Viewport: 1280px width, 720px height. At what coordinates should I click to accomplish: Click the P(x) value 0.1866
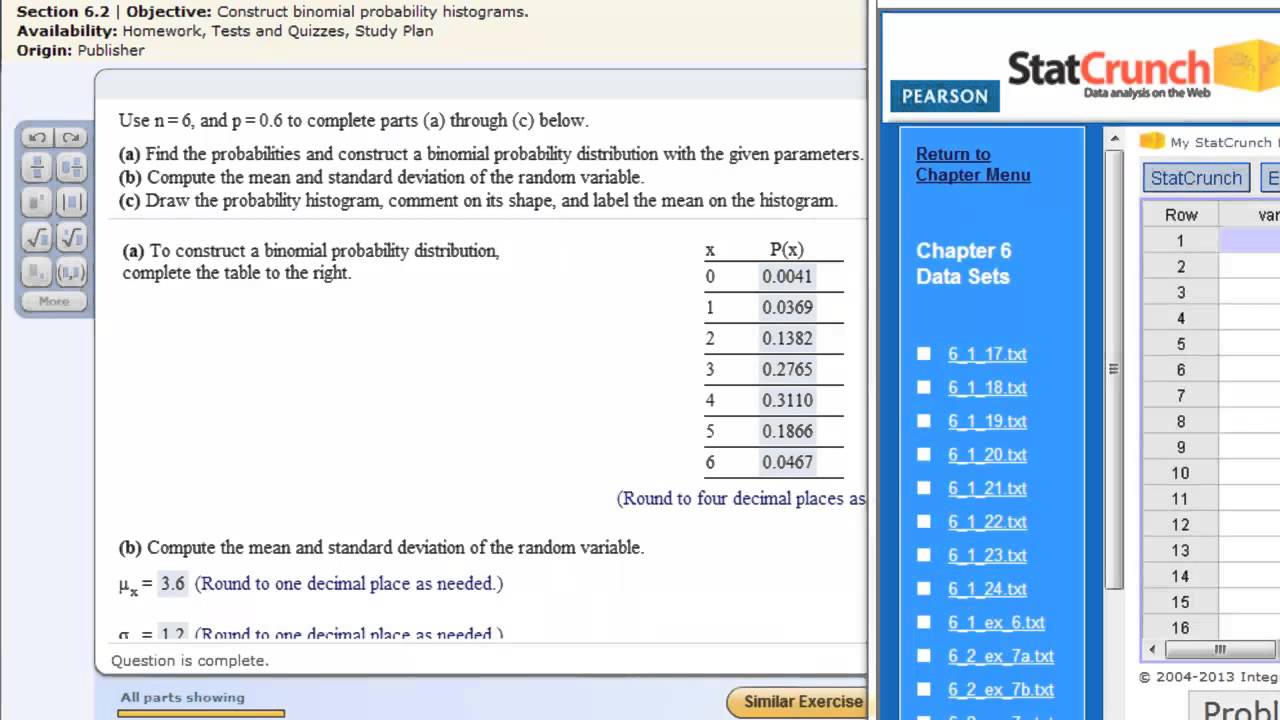(x=787, y=431)
